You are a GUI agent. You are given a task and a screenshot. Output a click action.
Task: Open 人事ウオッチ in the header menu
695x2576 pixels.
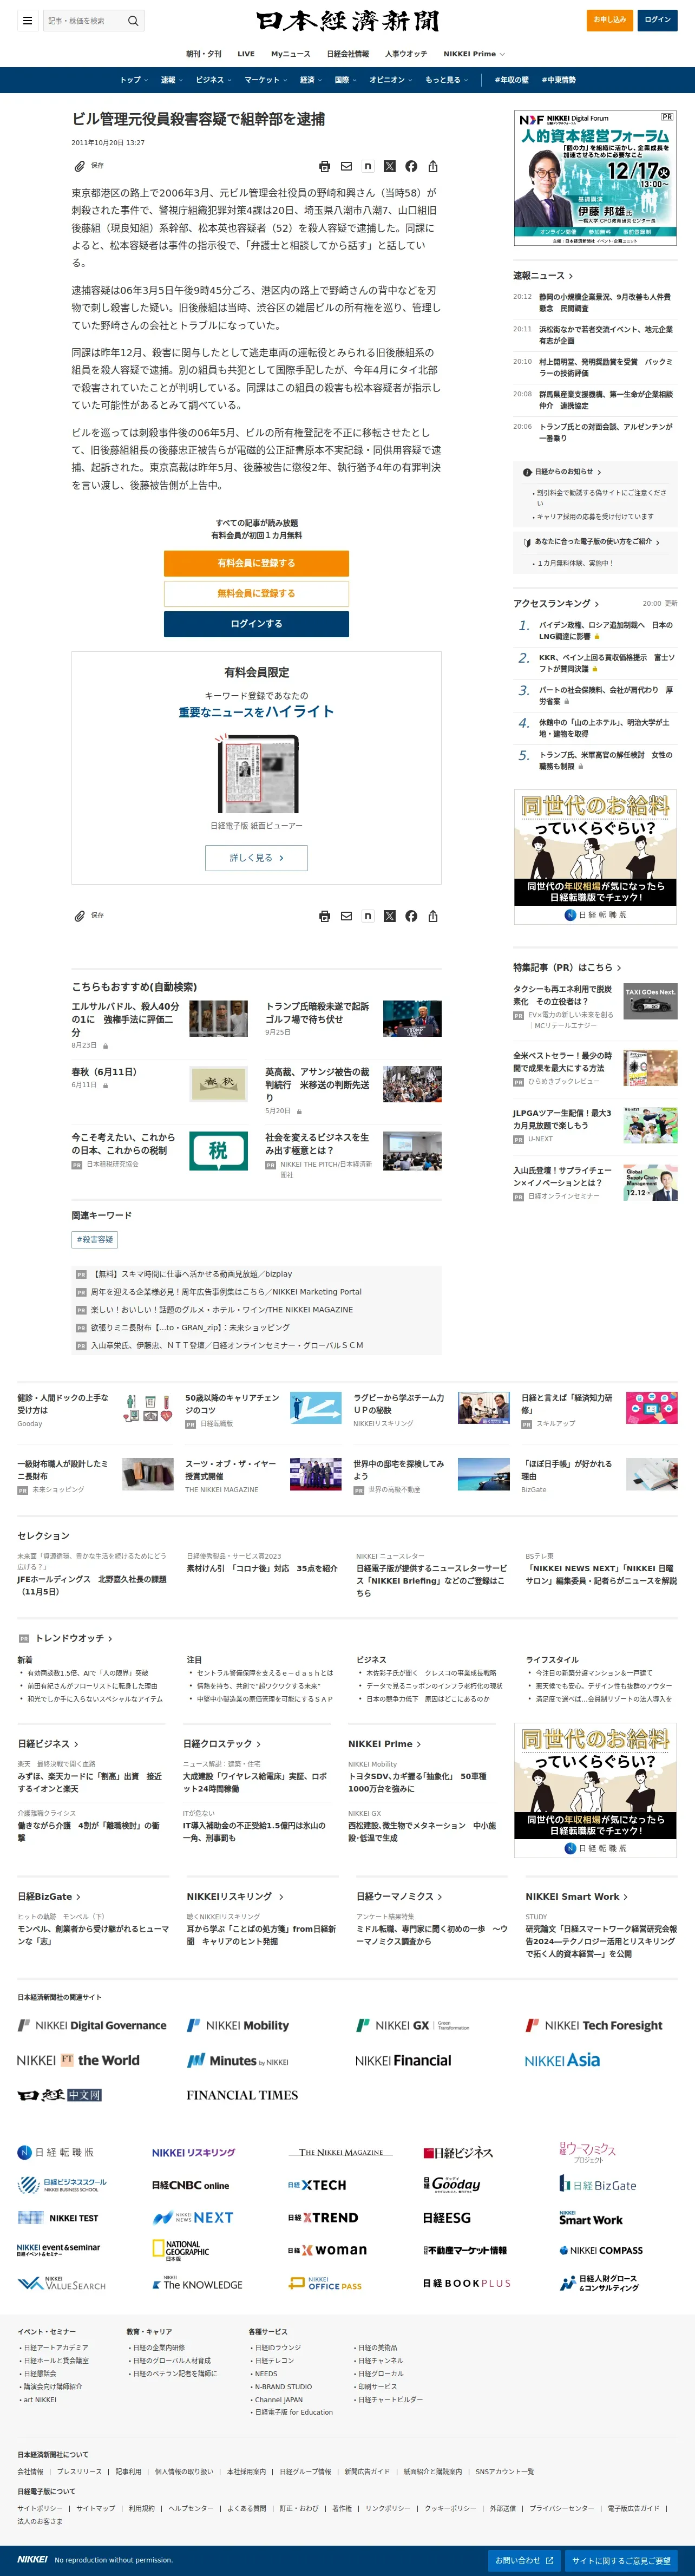pyautogui.click(x=406, y=54)
